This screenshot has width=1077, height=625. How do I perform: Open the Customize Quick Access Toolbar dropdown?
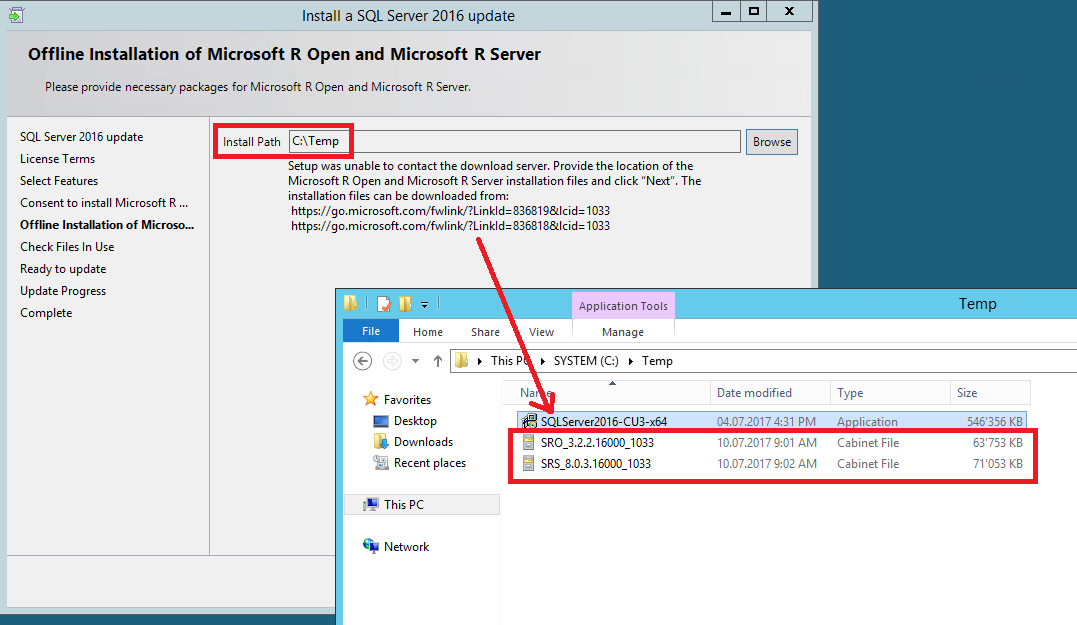point(424,304)
